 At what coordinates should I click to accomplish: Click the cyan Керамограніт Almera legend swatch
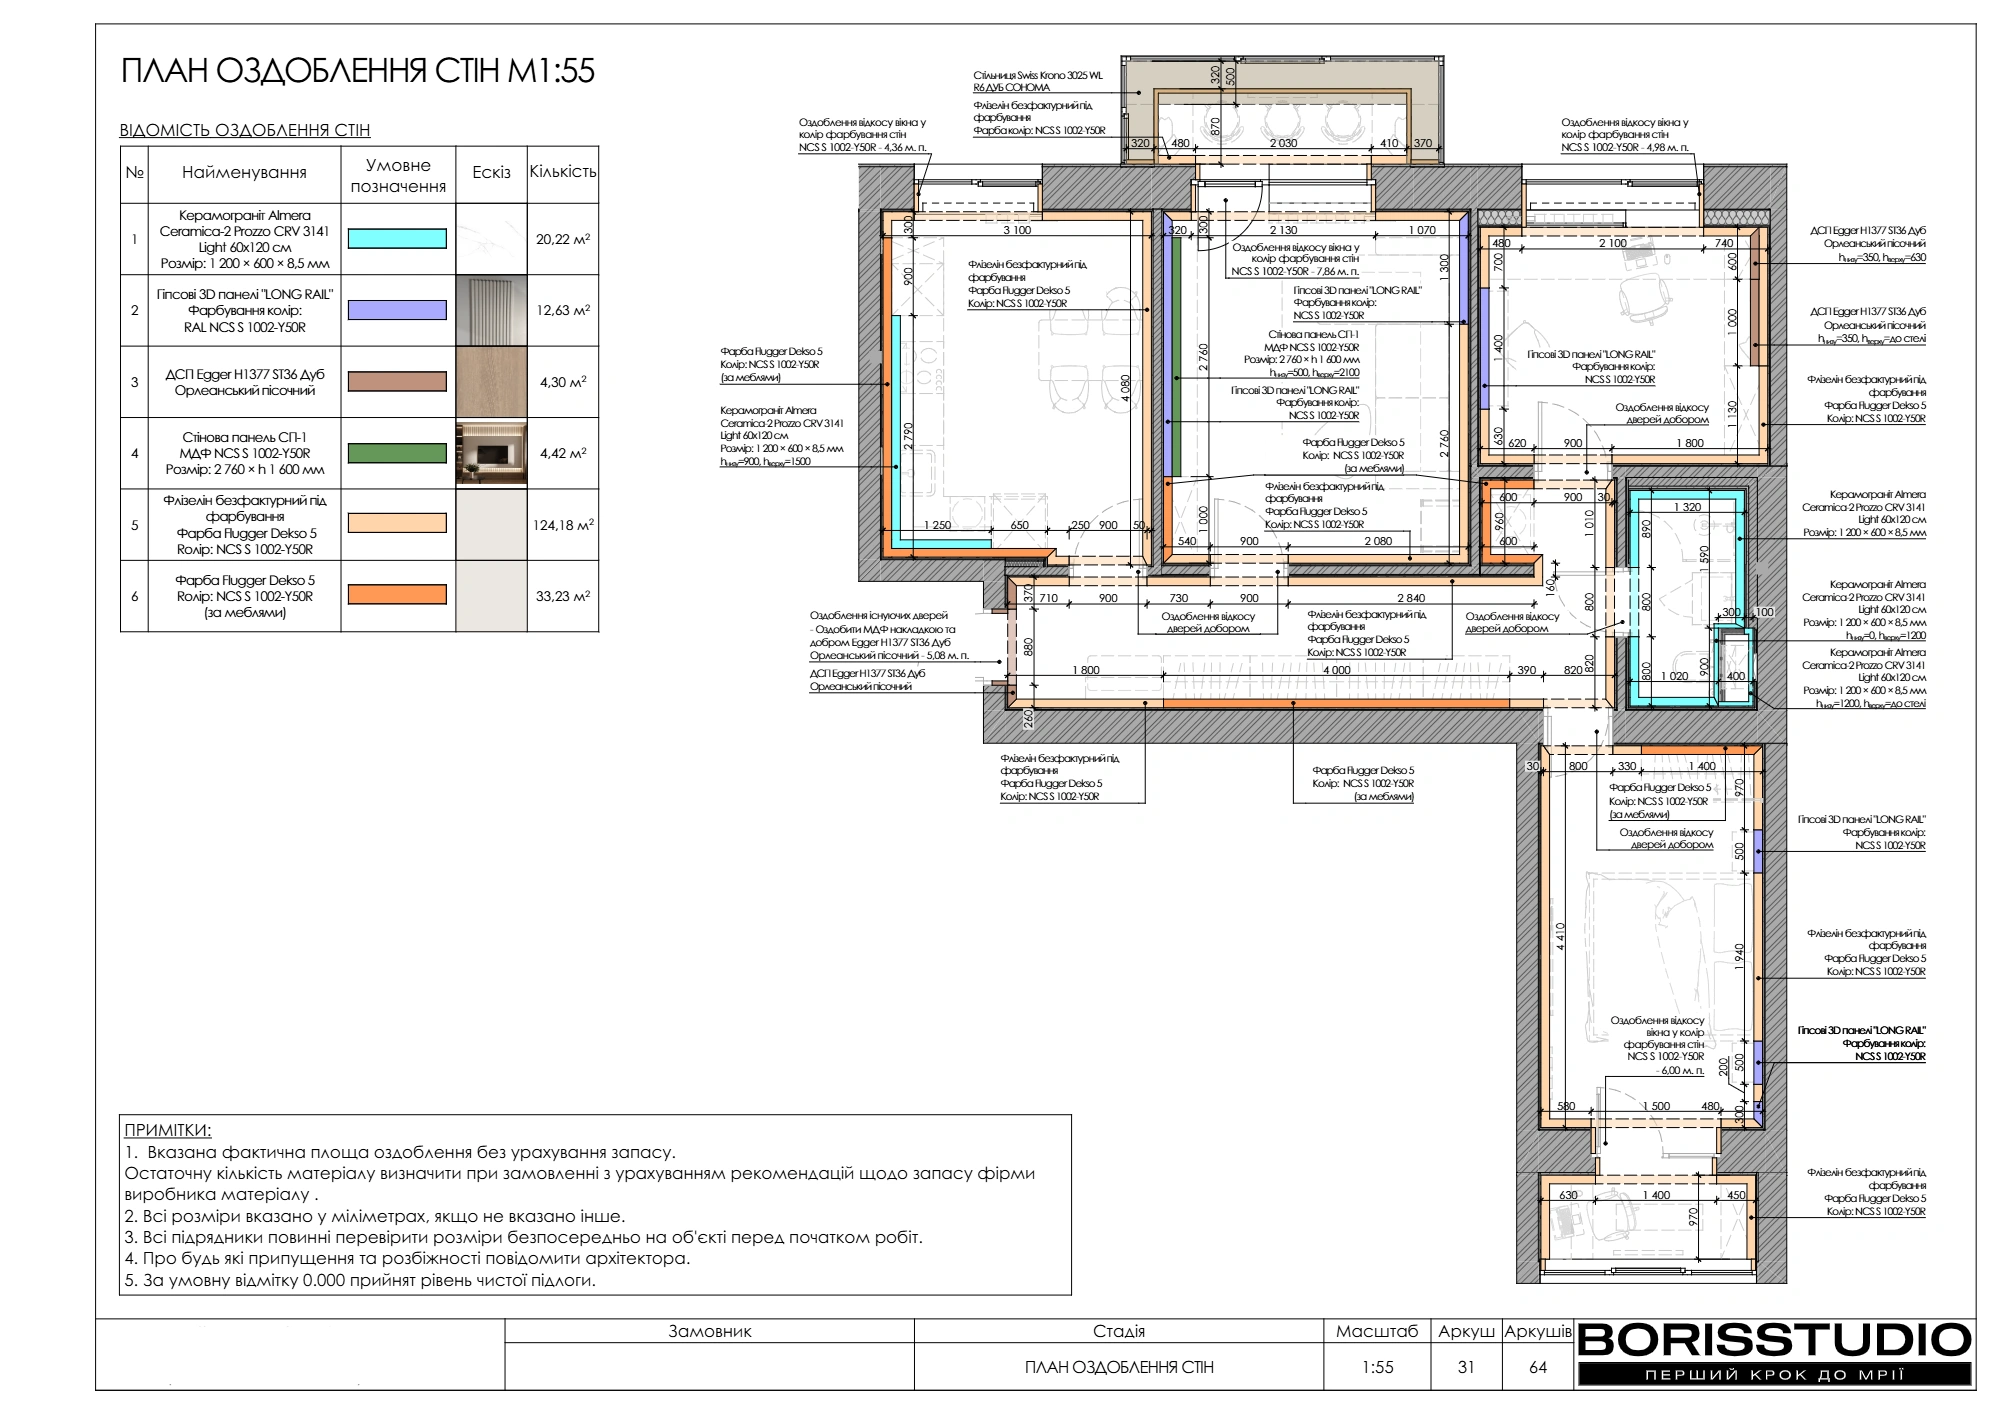point(397,238)
